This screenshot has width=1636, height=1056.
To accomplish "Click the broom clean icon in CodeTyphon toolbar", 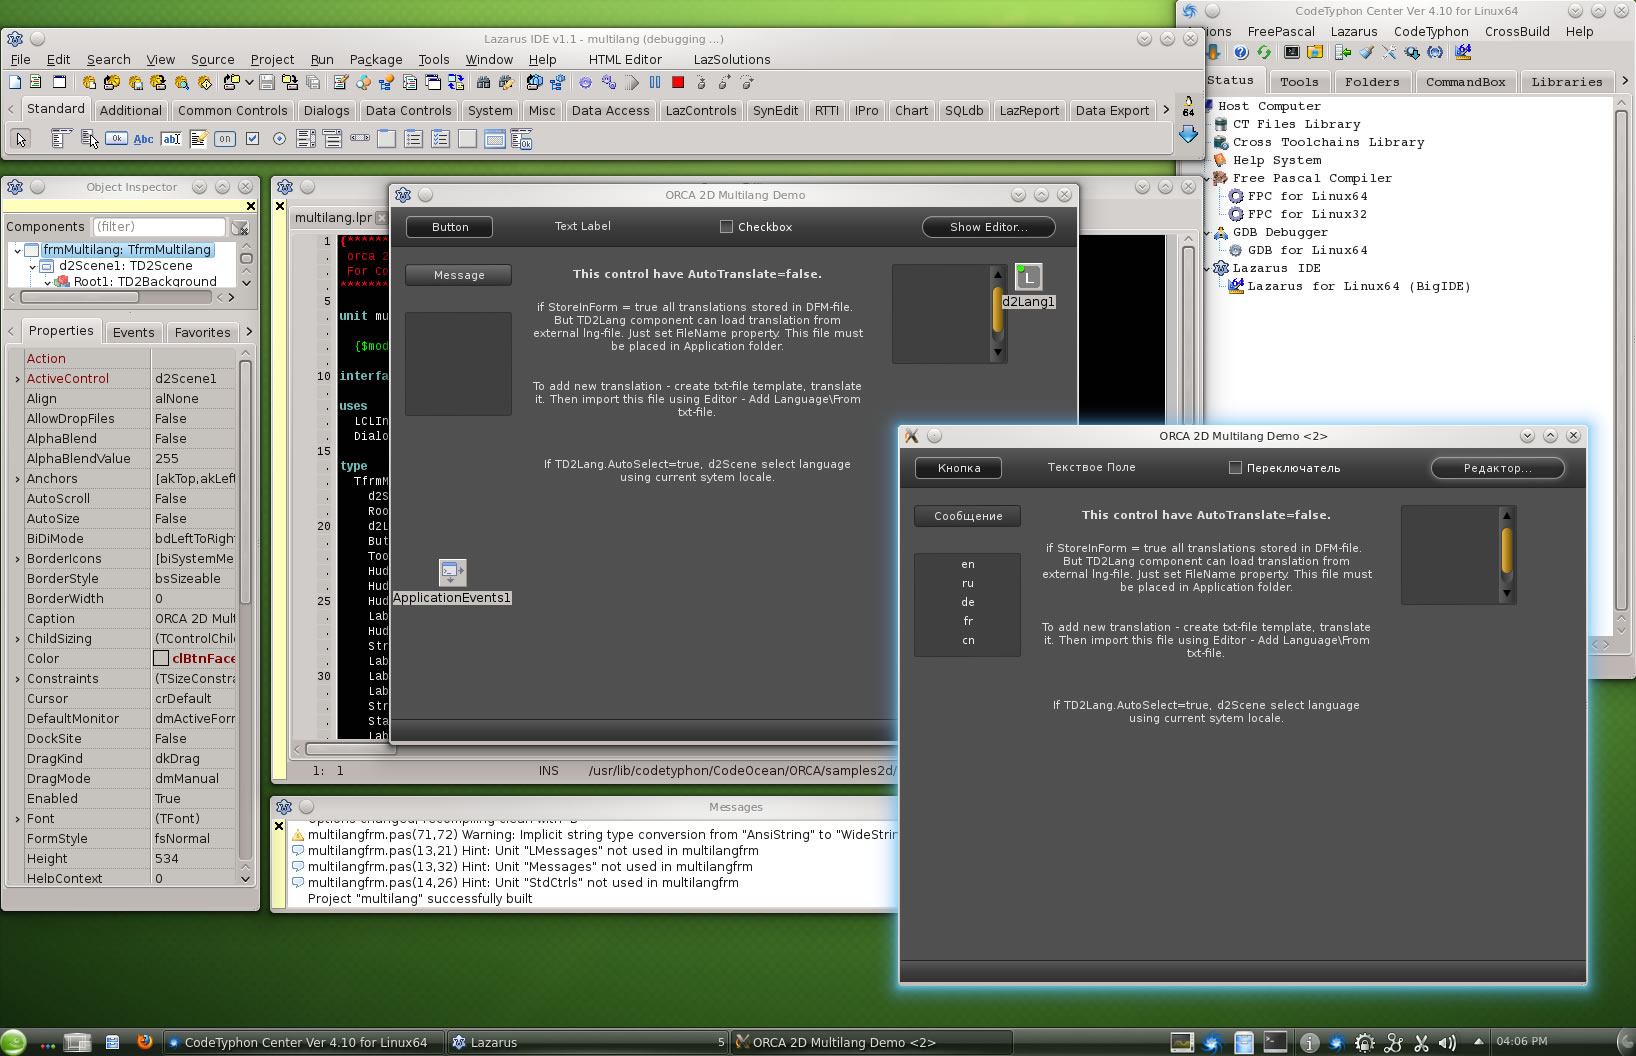I will point(1366,52).
